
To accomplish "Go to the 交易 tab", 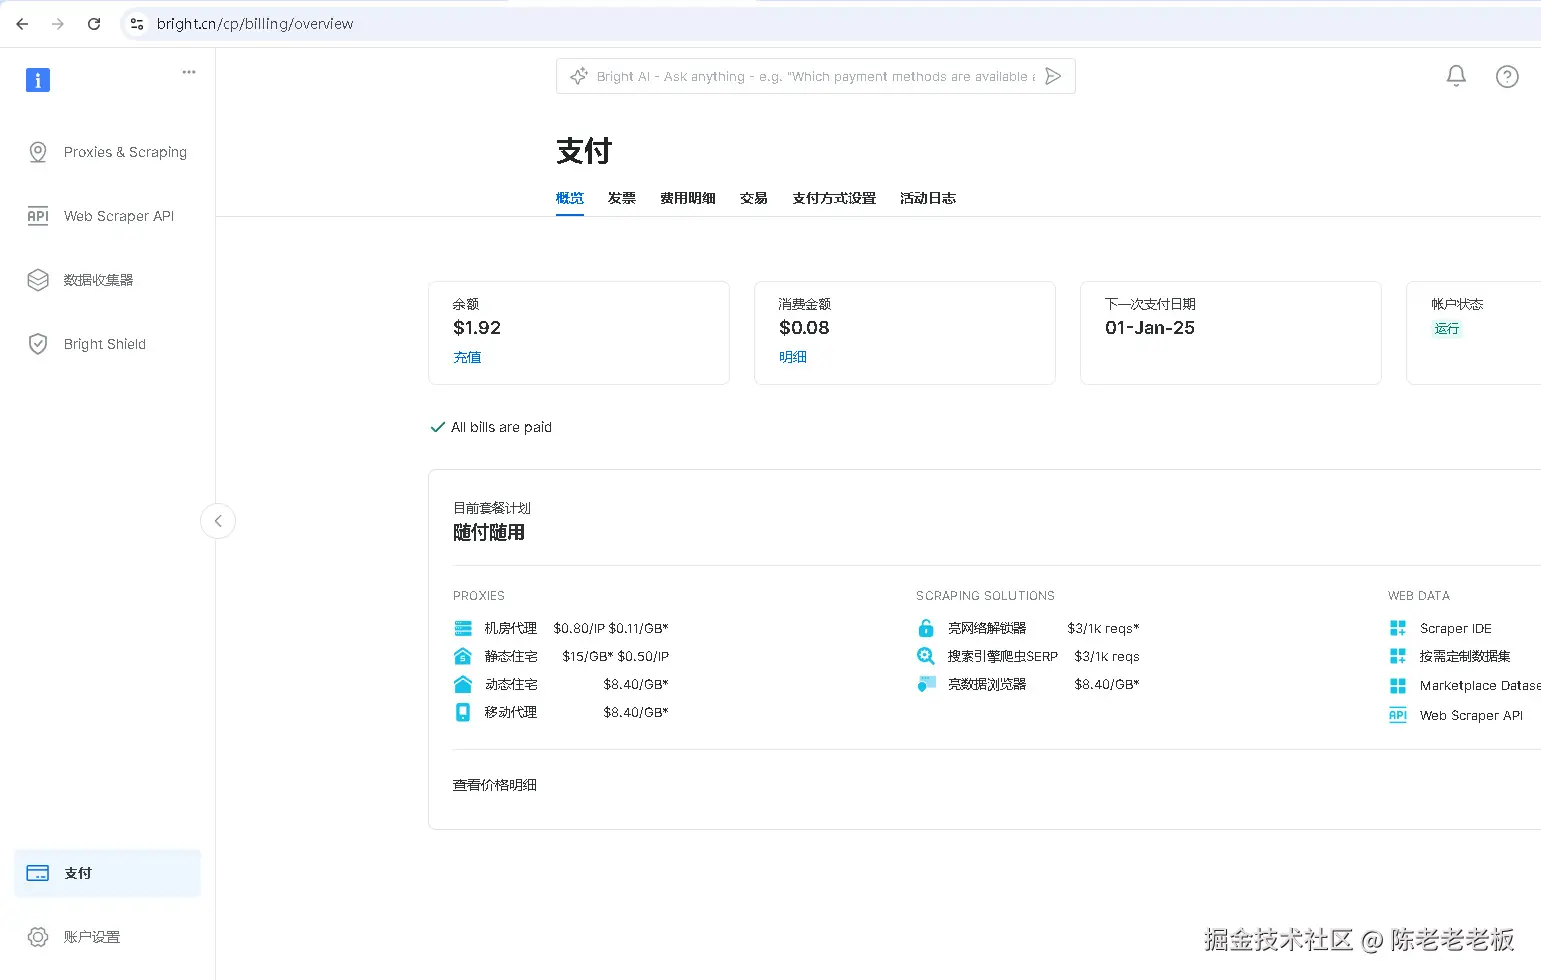I will tap(754, 198).
